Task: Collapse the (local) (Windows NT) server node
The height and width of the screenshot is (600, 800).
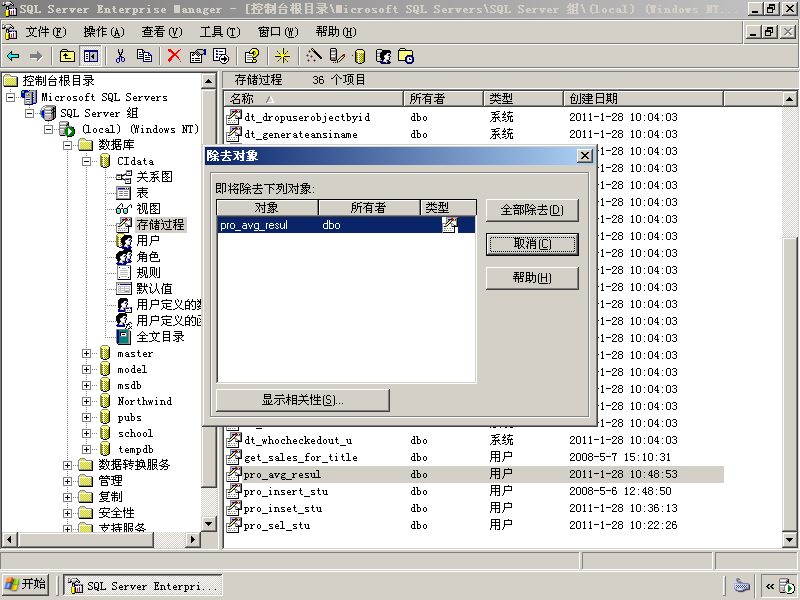Action: 48,129
